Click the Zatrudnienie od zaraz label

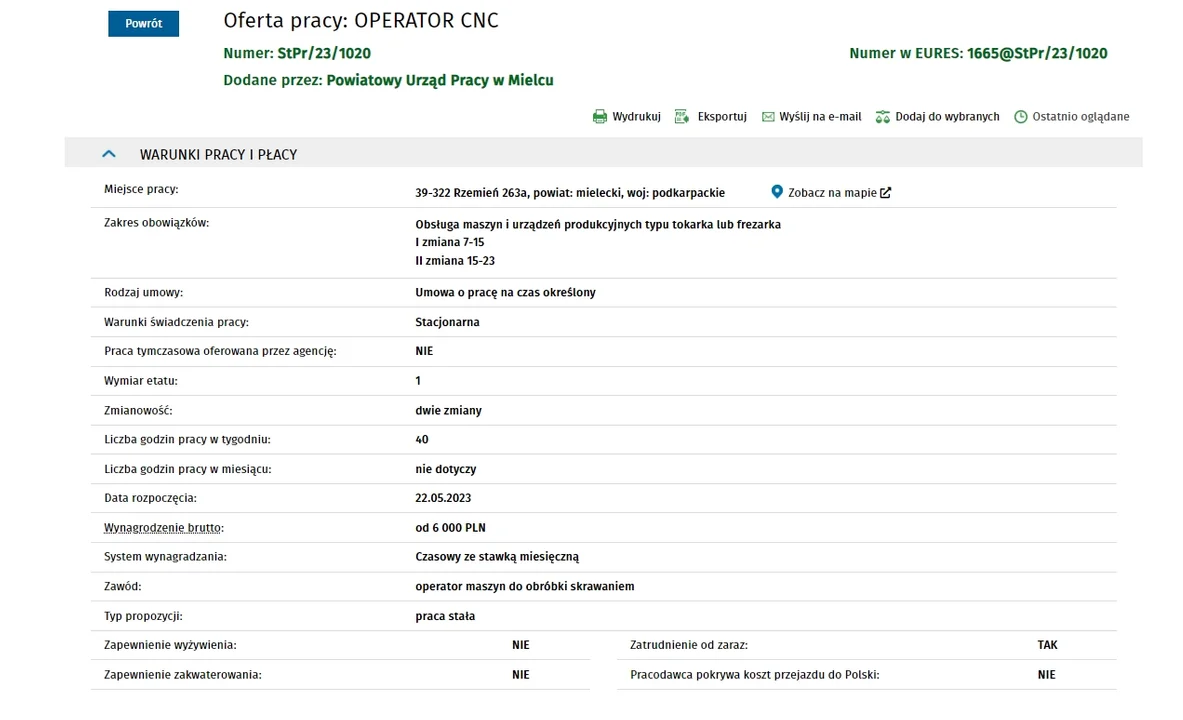(x=689, y=645)
